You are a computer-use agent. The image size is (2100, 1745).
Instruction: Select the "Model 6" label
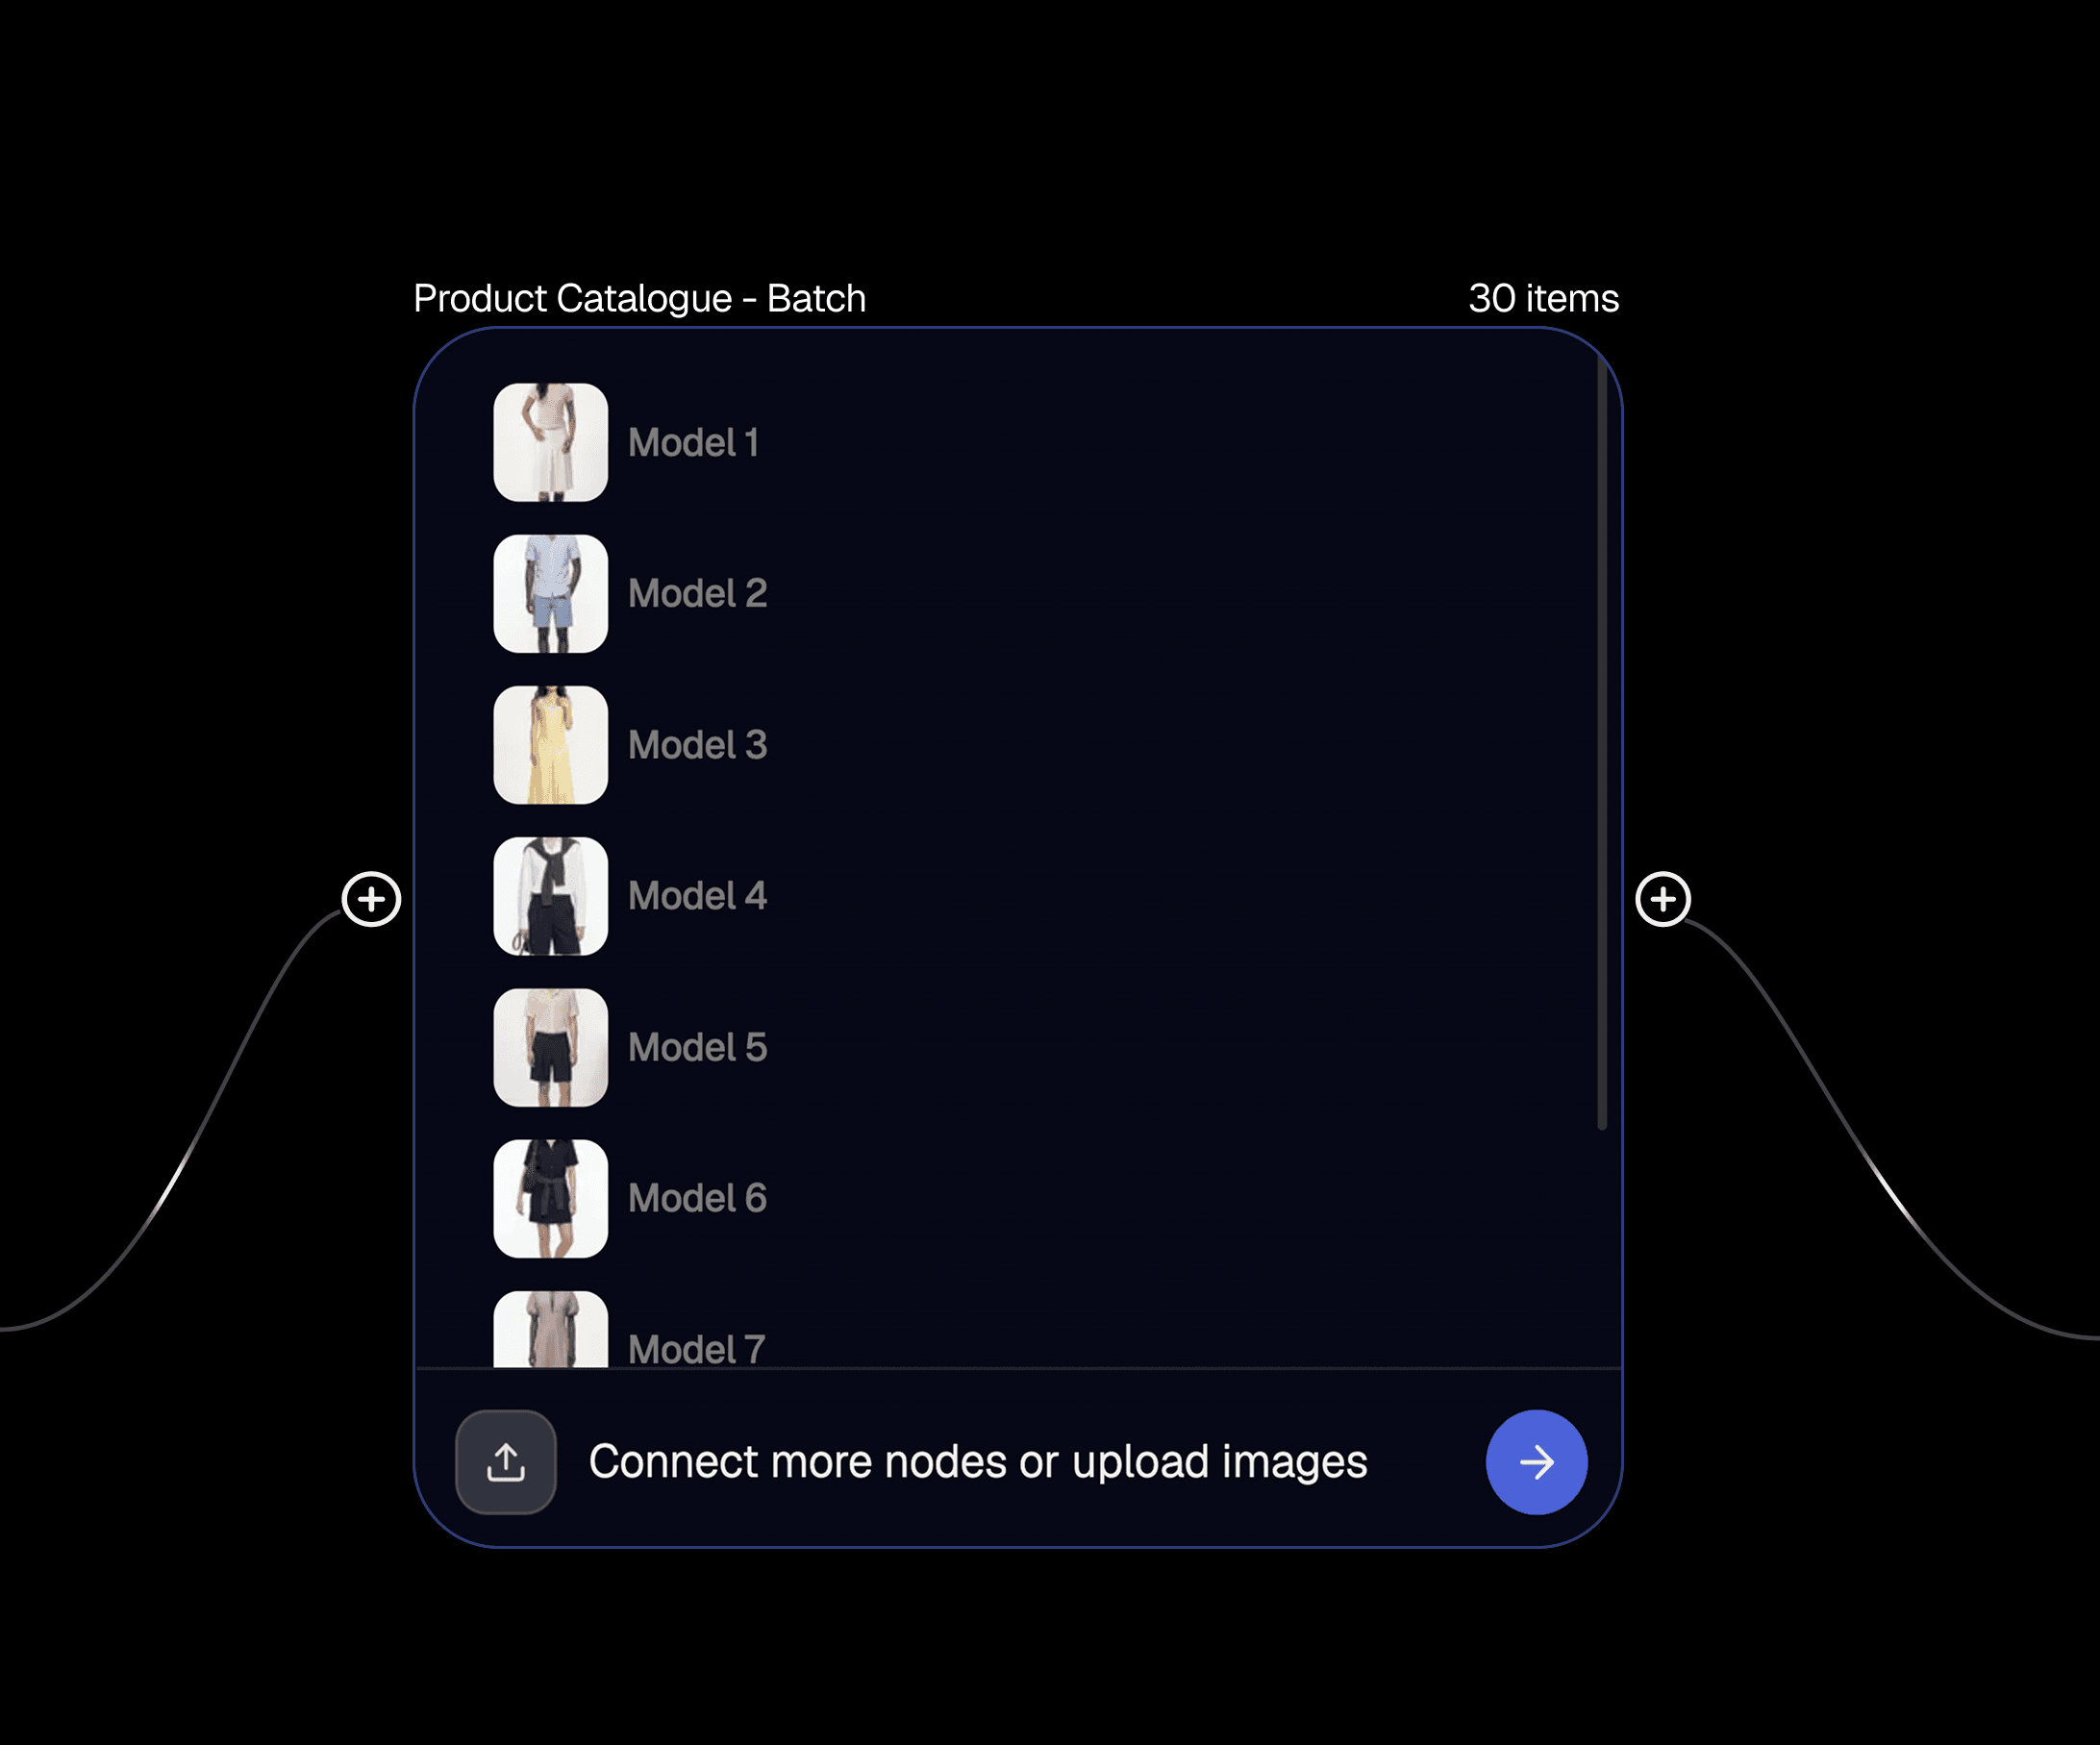[698, 1198]
